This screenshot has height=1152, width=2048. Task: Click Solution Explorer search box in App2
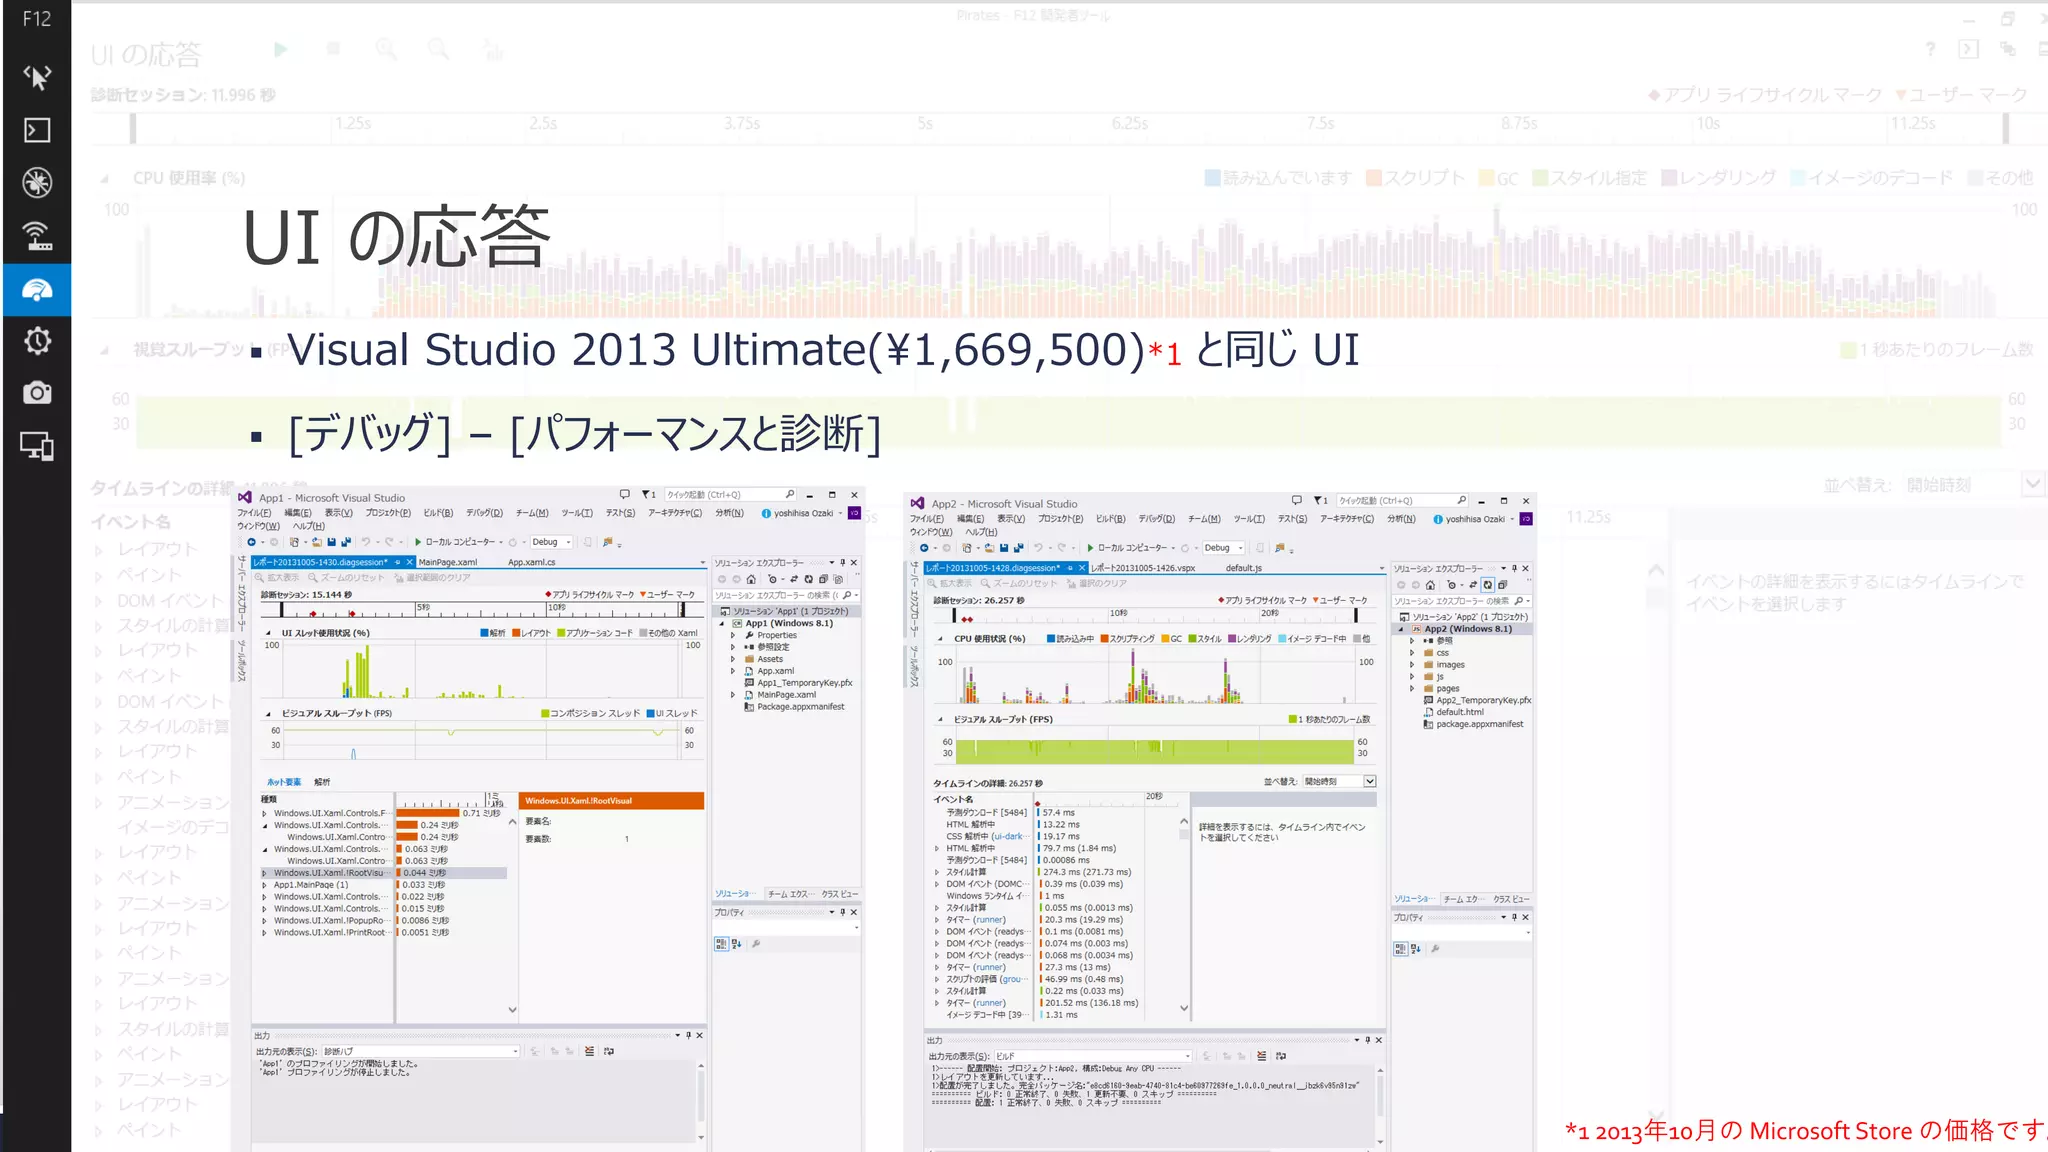click(1461, 601)
